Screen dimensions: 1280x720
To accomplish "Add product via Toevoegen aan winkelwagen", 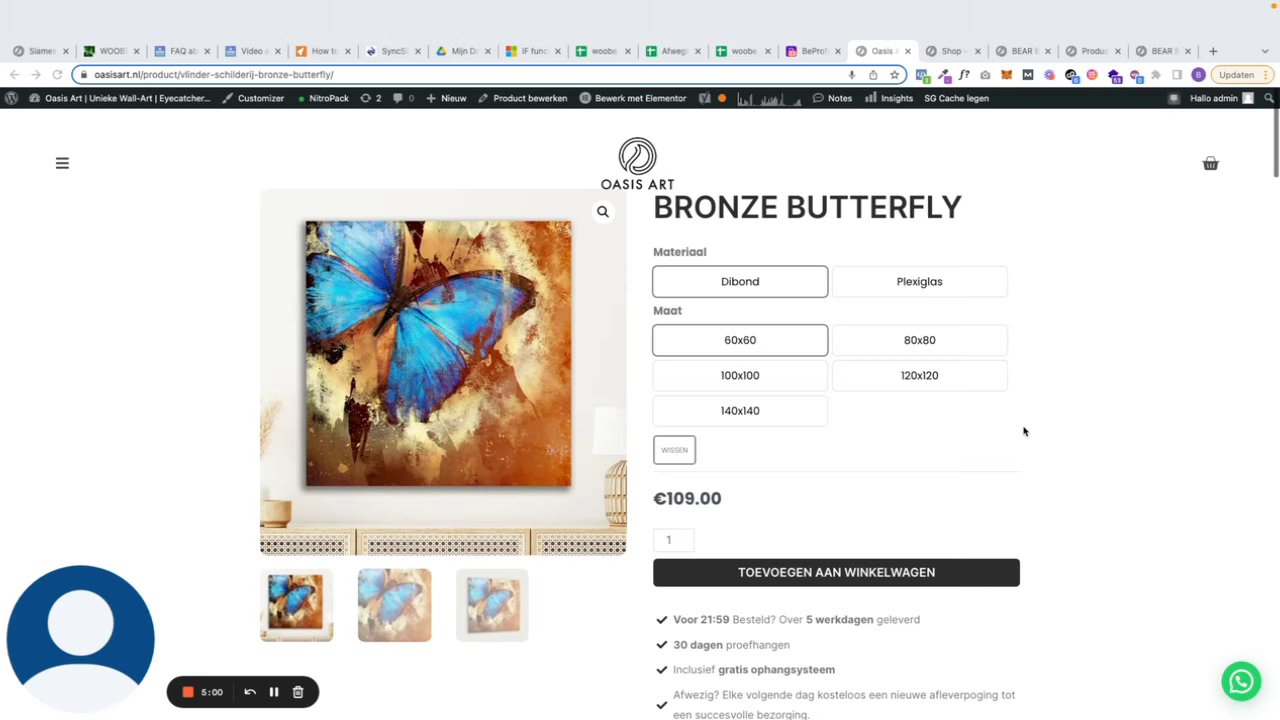I will (836, 573).
